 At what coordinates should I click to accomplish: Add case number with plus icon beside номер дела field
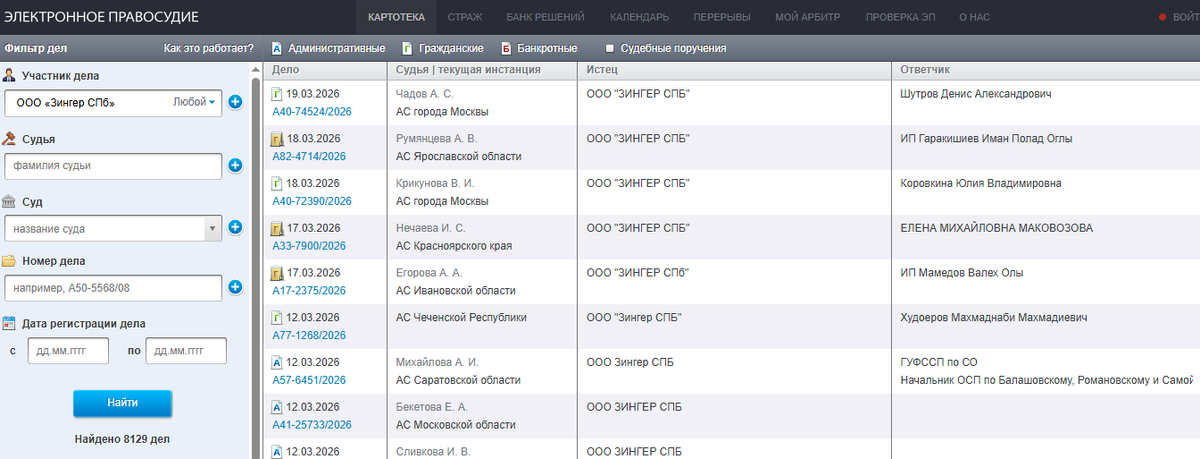pos(236,288)
